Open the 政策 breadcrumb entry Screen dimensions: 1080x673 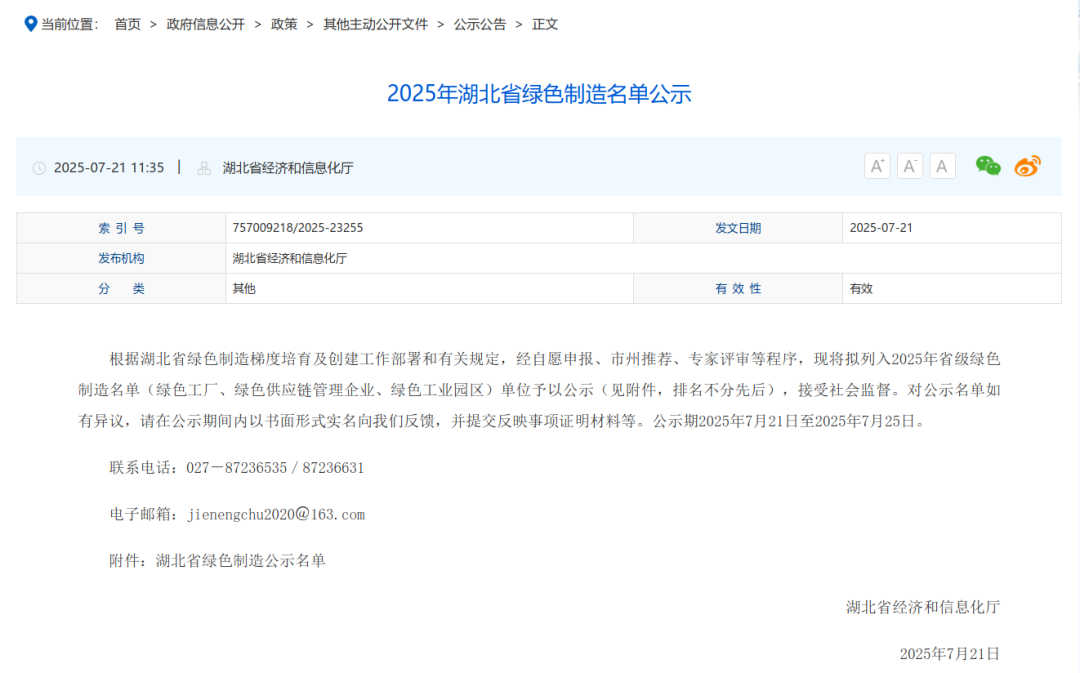coord(284,23)
